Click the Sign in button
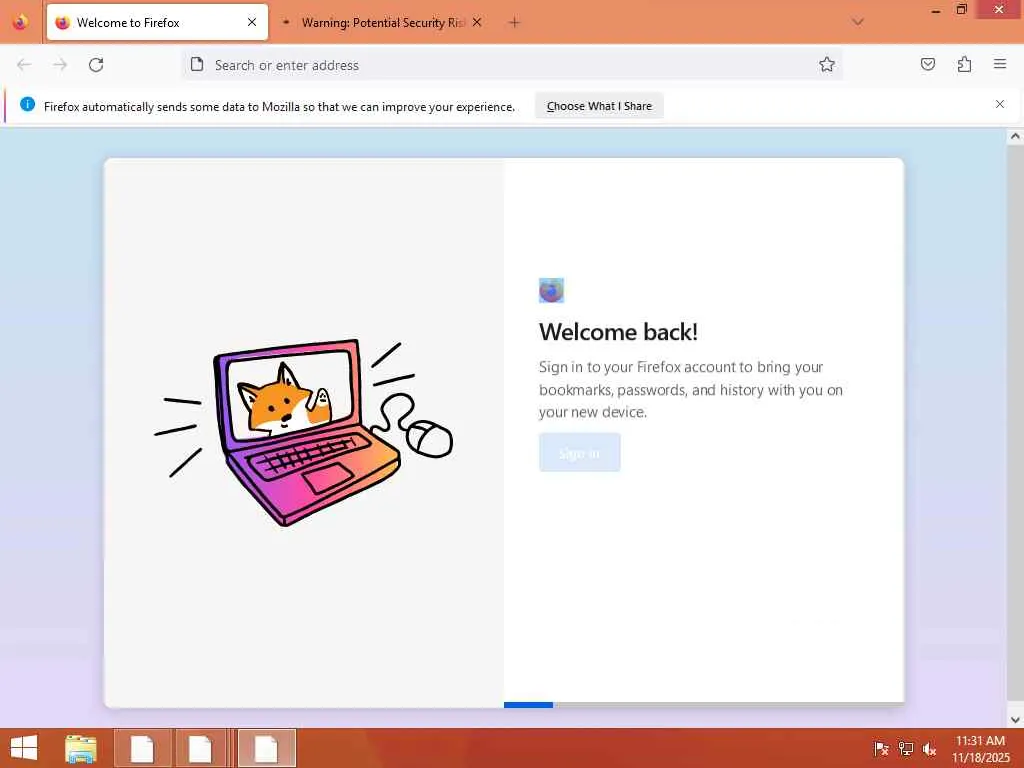This screenshot has width=1024, height=768. click(579, 453)
